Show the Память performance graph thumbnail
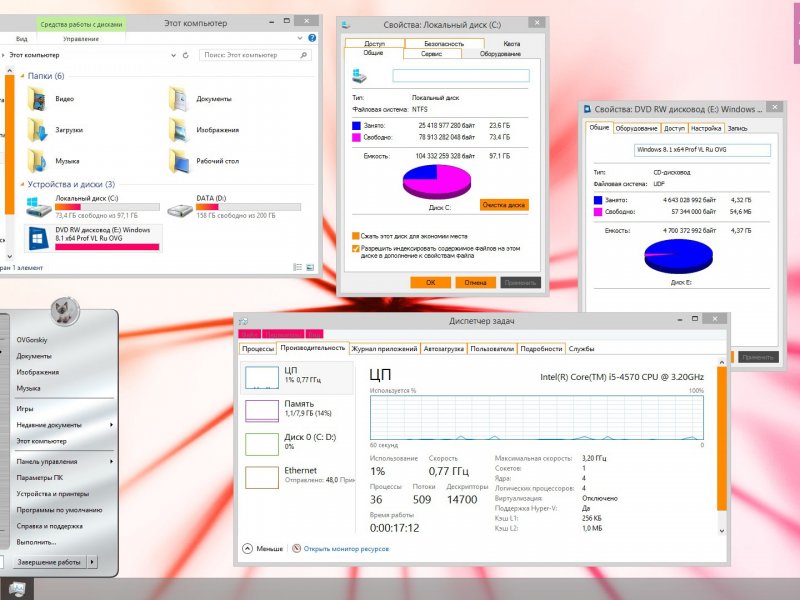 262,411
